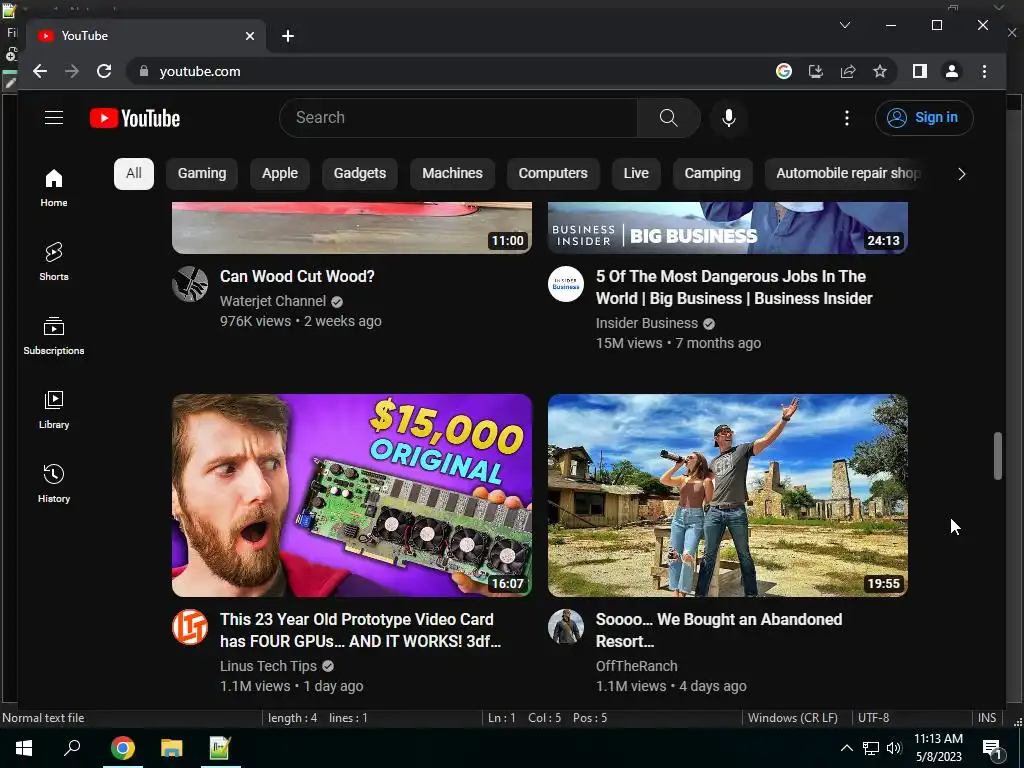Open YouTube settings three-dot menu

[x=846, y=118]
